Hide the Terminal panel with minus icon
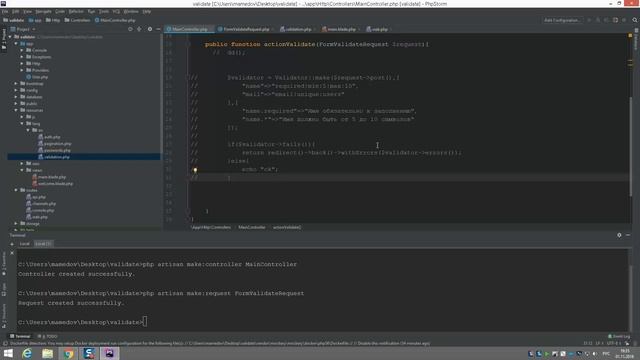The width and height of the screenshot is (640, 360). (628, 235)
